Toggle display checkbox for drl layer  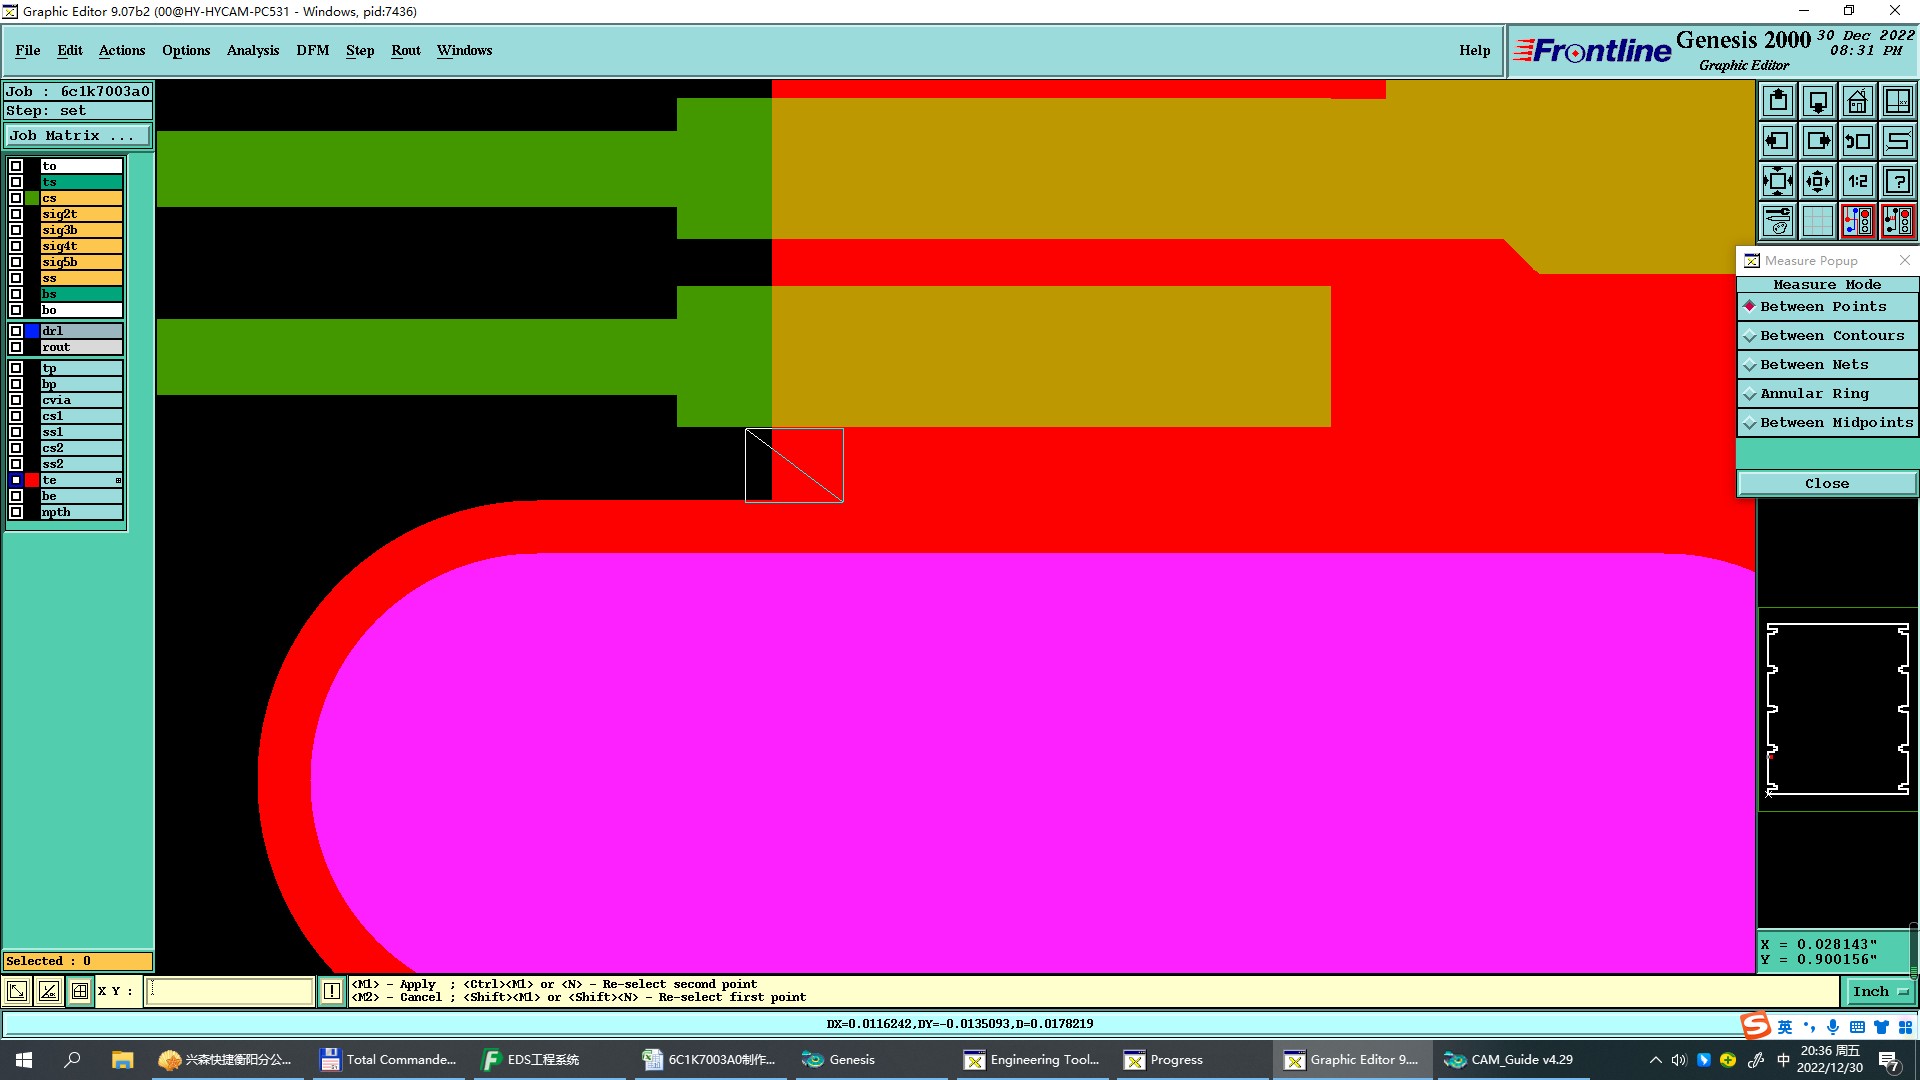point(16,331)
